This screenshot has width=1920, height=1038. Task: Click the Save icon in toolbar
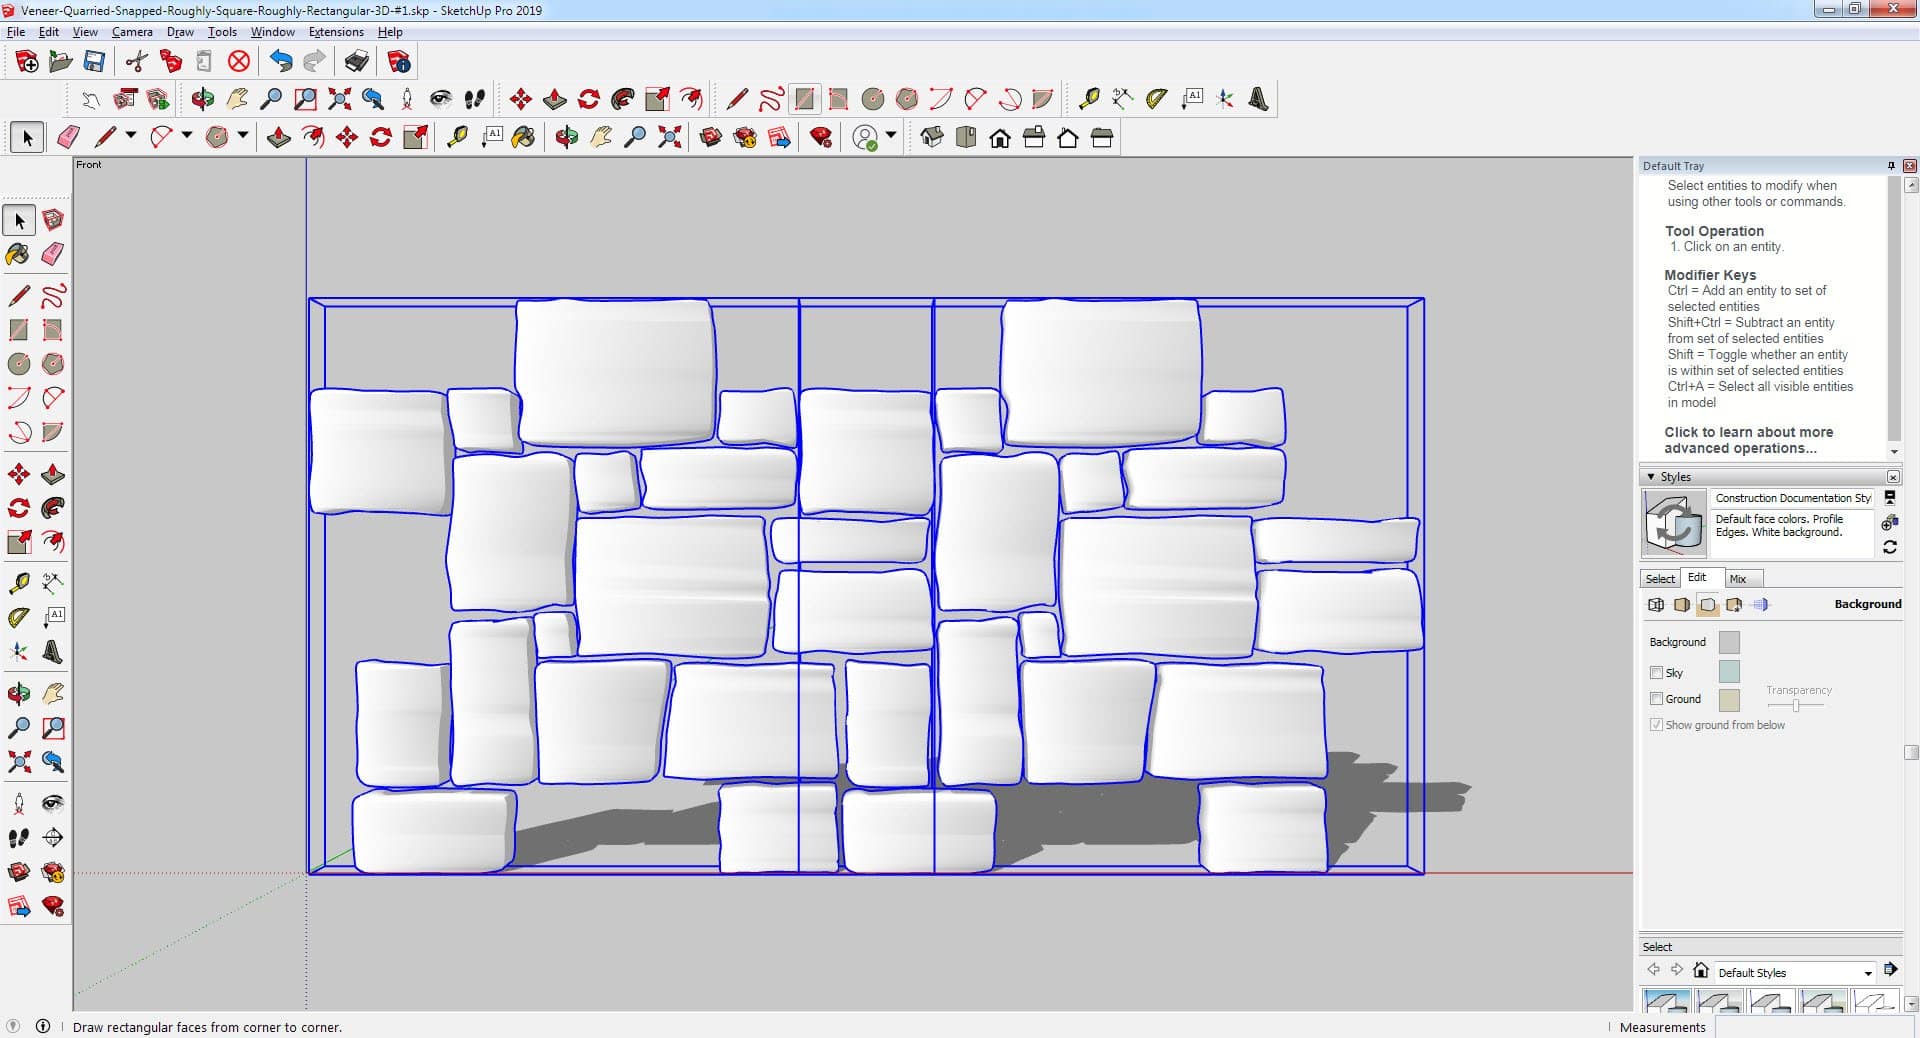pyautogui.click(x=94, y=62)
